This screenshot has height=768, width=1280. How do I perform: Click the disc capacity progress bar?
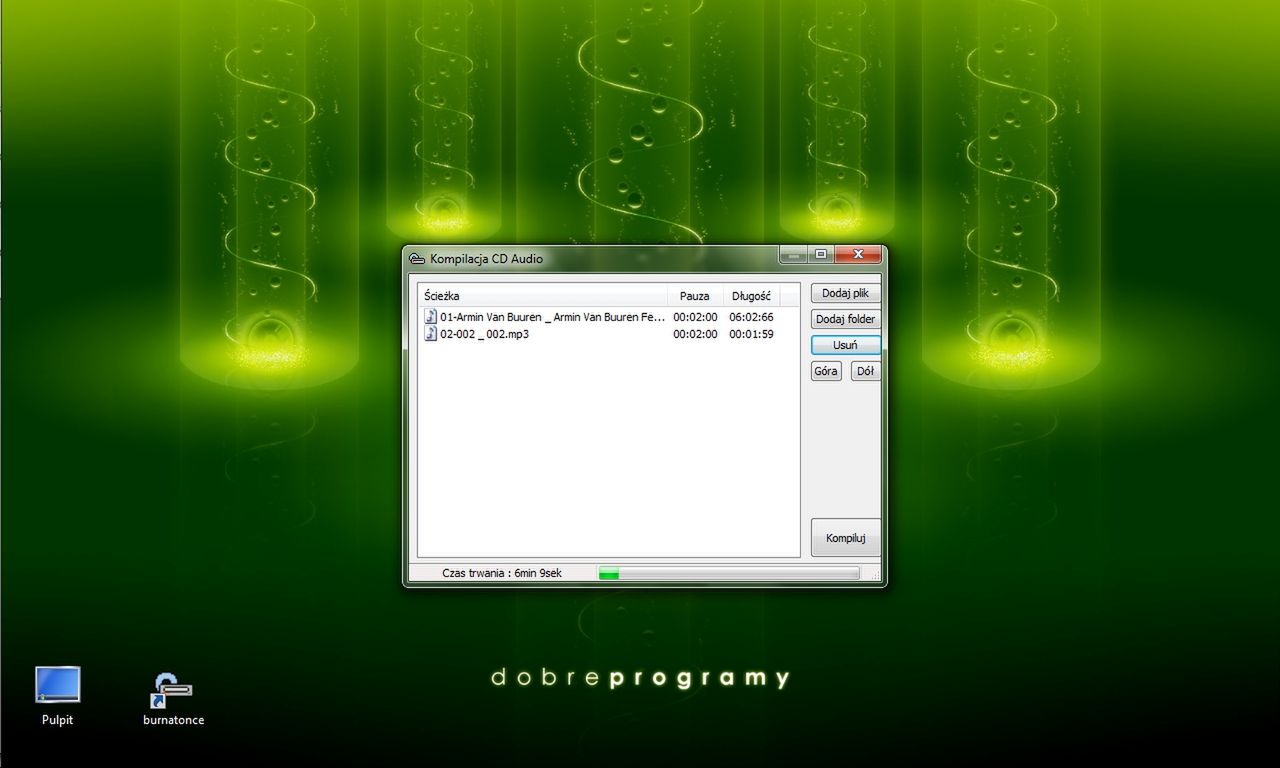728,573
